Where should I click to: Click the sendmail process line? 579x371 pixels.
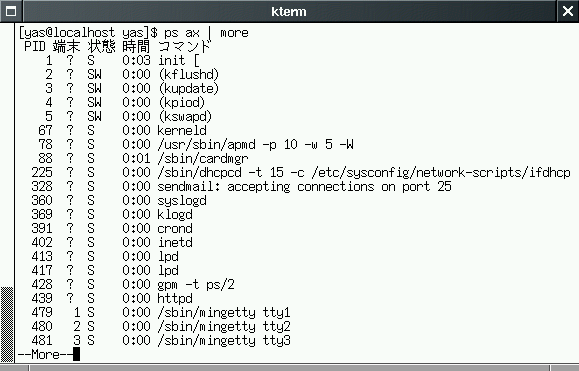[x=241, y=186]
